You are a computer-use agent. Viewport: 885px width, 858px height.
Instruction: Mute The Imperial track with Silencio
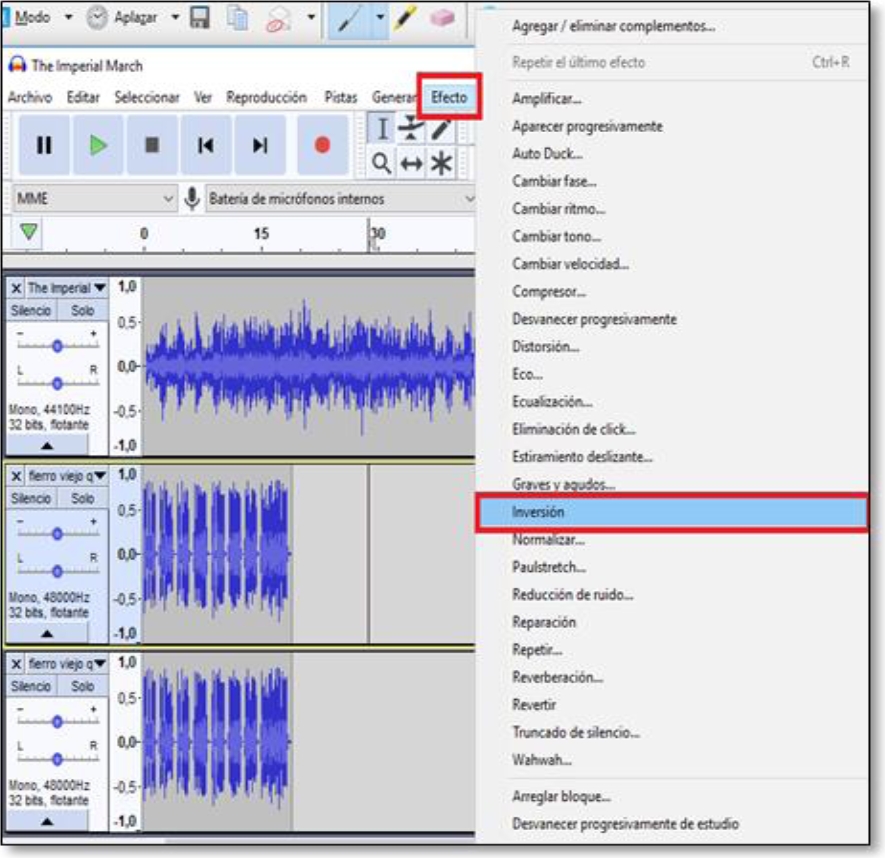point(31,311)
